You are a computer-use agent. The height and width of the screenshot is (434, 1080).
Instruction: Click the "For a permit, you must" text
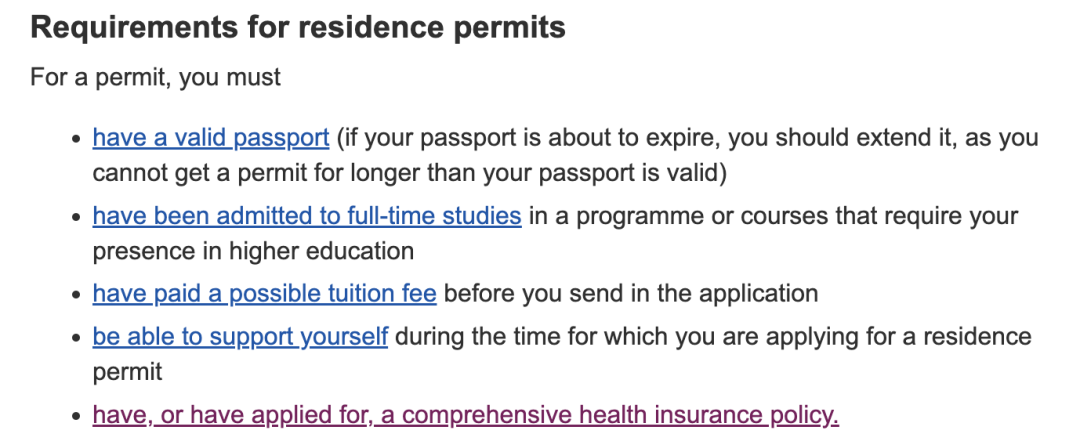[156, 76]
